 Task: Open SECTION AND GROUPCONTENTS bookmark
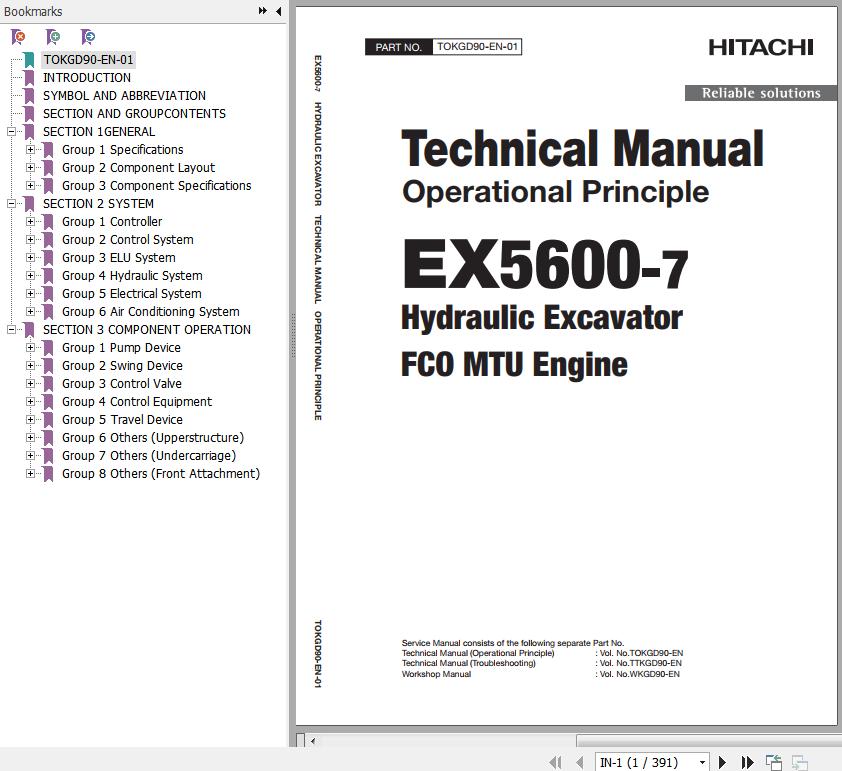point(134,113)
